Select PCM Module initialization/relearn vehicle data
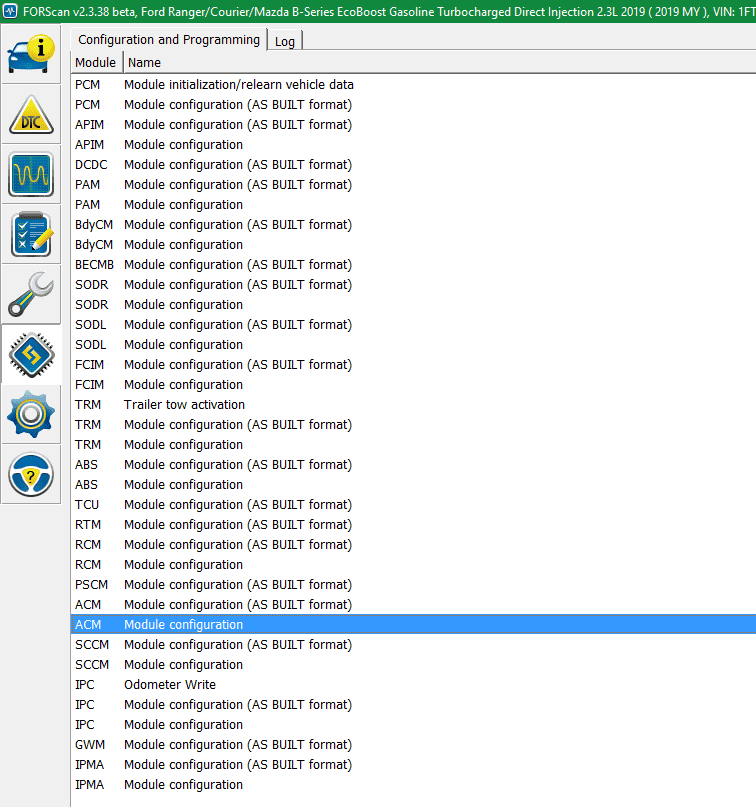756x807 pixels. pyautogui.click(x=413, y=84)
